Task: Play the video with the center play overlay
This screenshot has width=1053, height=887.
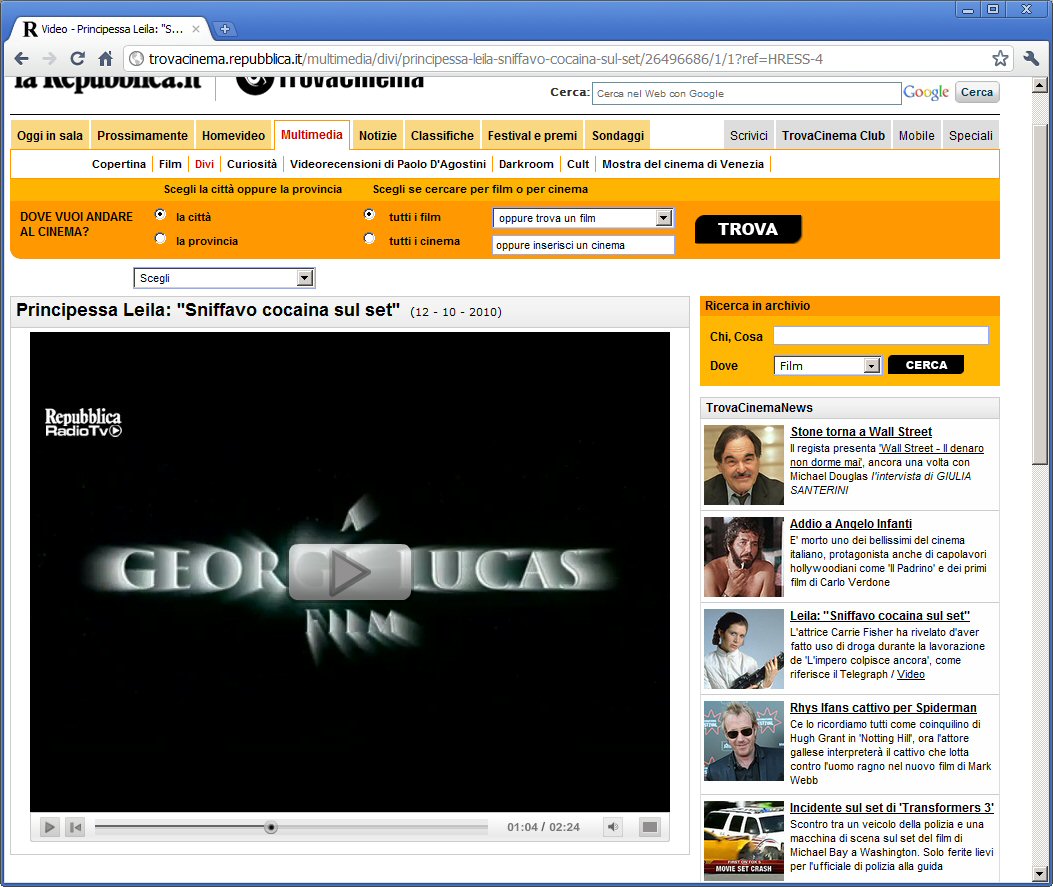Action: click(x=349, y=572)
